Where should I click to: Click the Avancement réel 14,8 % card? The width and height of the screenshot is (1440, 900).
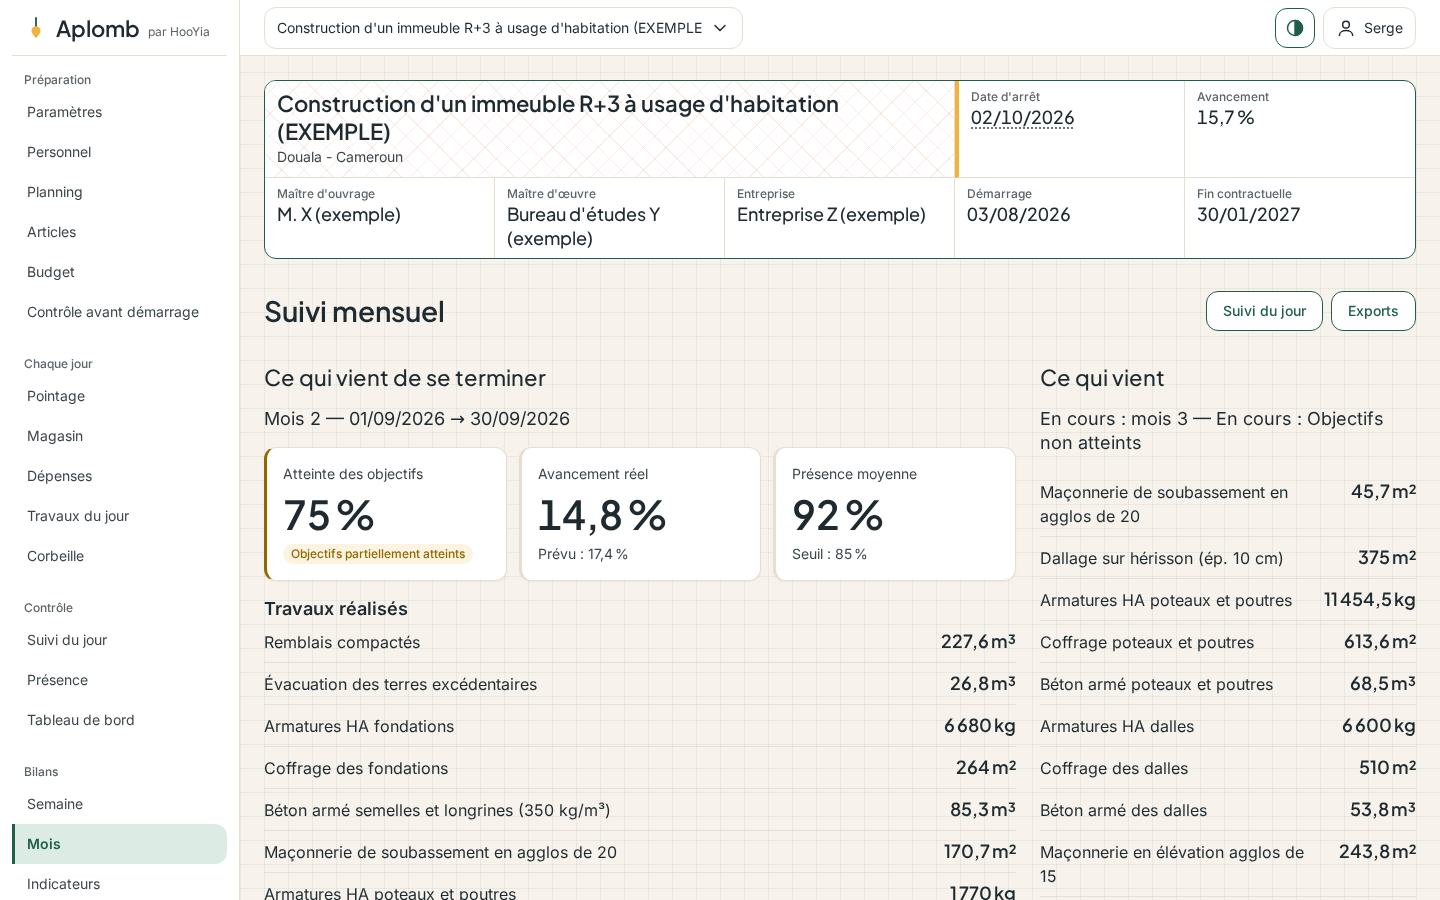pyautogui.click(x=640, y=514)
